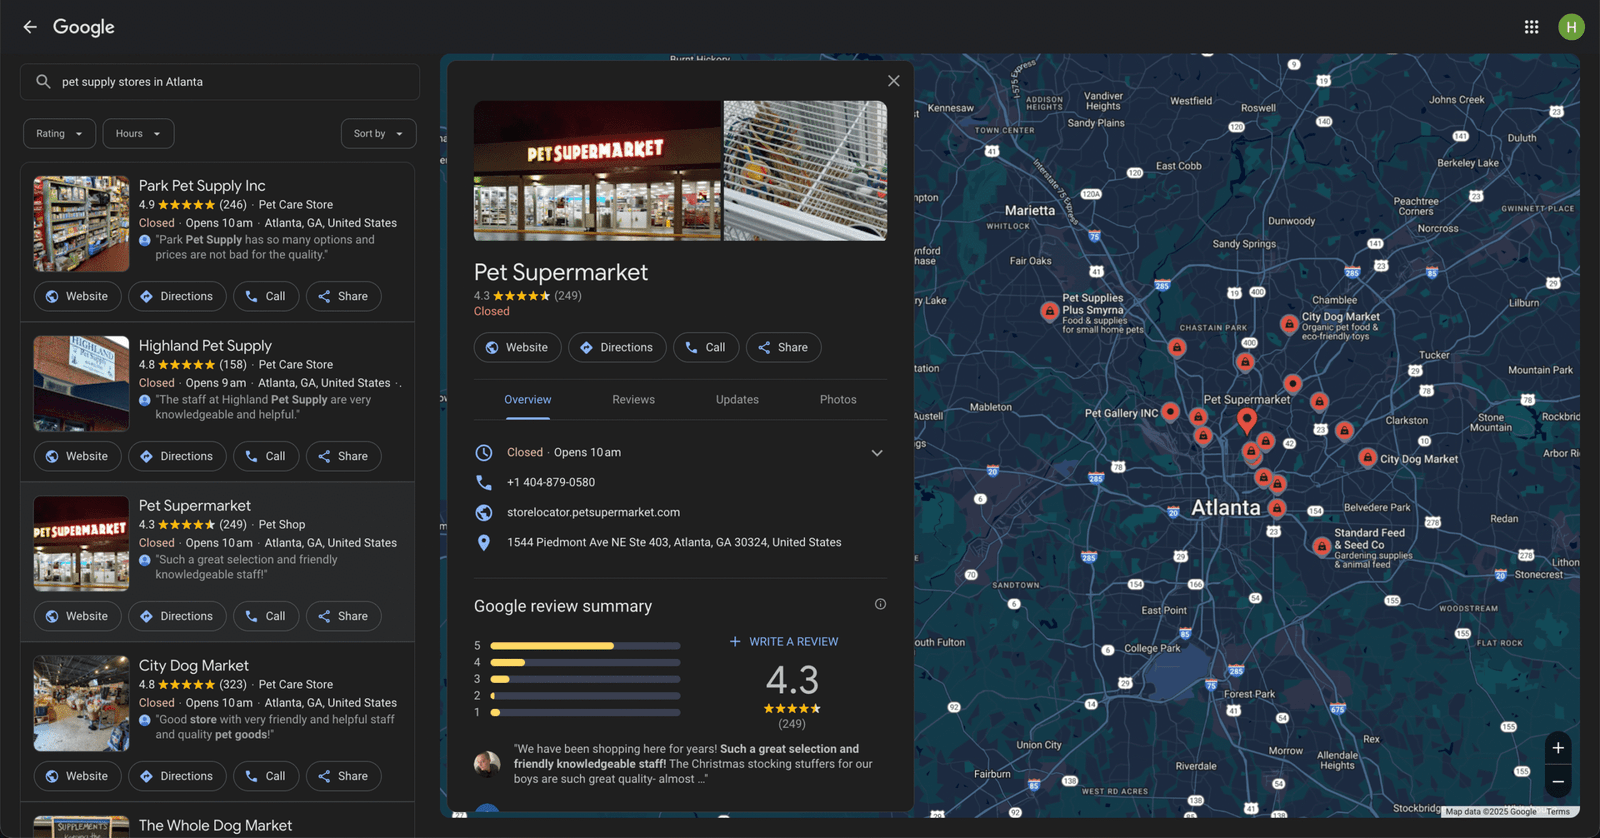The height and width of the screenshot is (838, 1600).
Task: Open the Rating filter dropdown
Action: pos(60,134)
